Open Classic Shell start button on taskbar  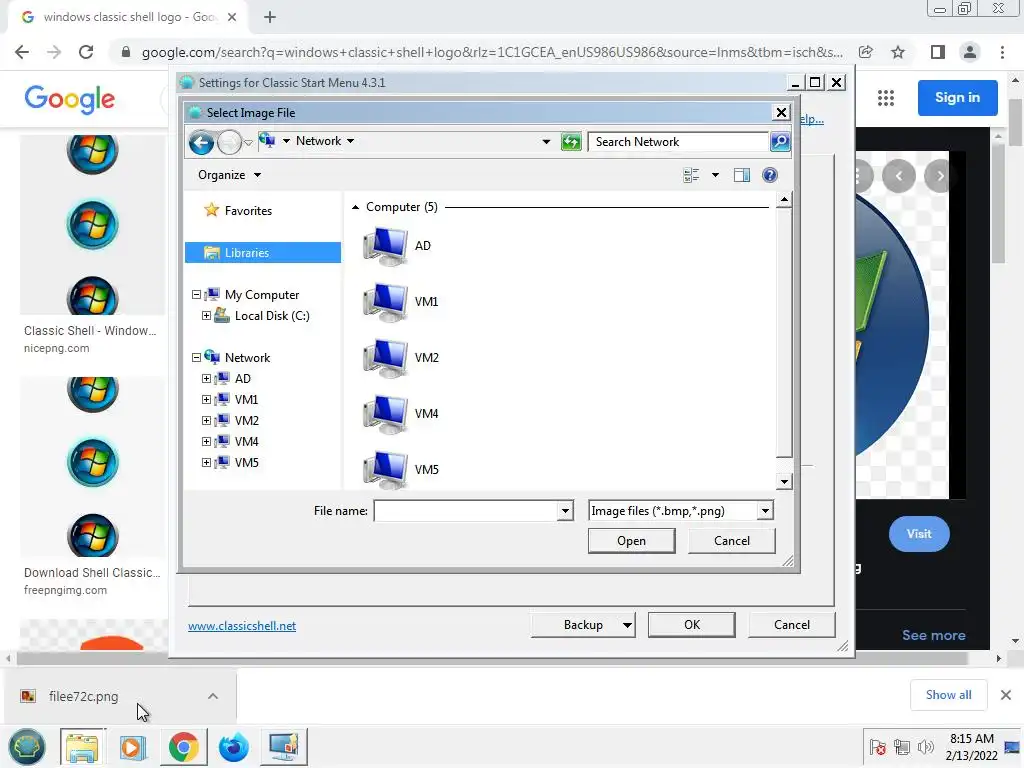pos(27,746)
